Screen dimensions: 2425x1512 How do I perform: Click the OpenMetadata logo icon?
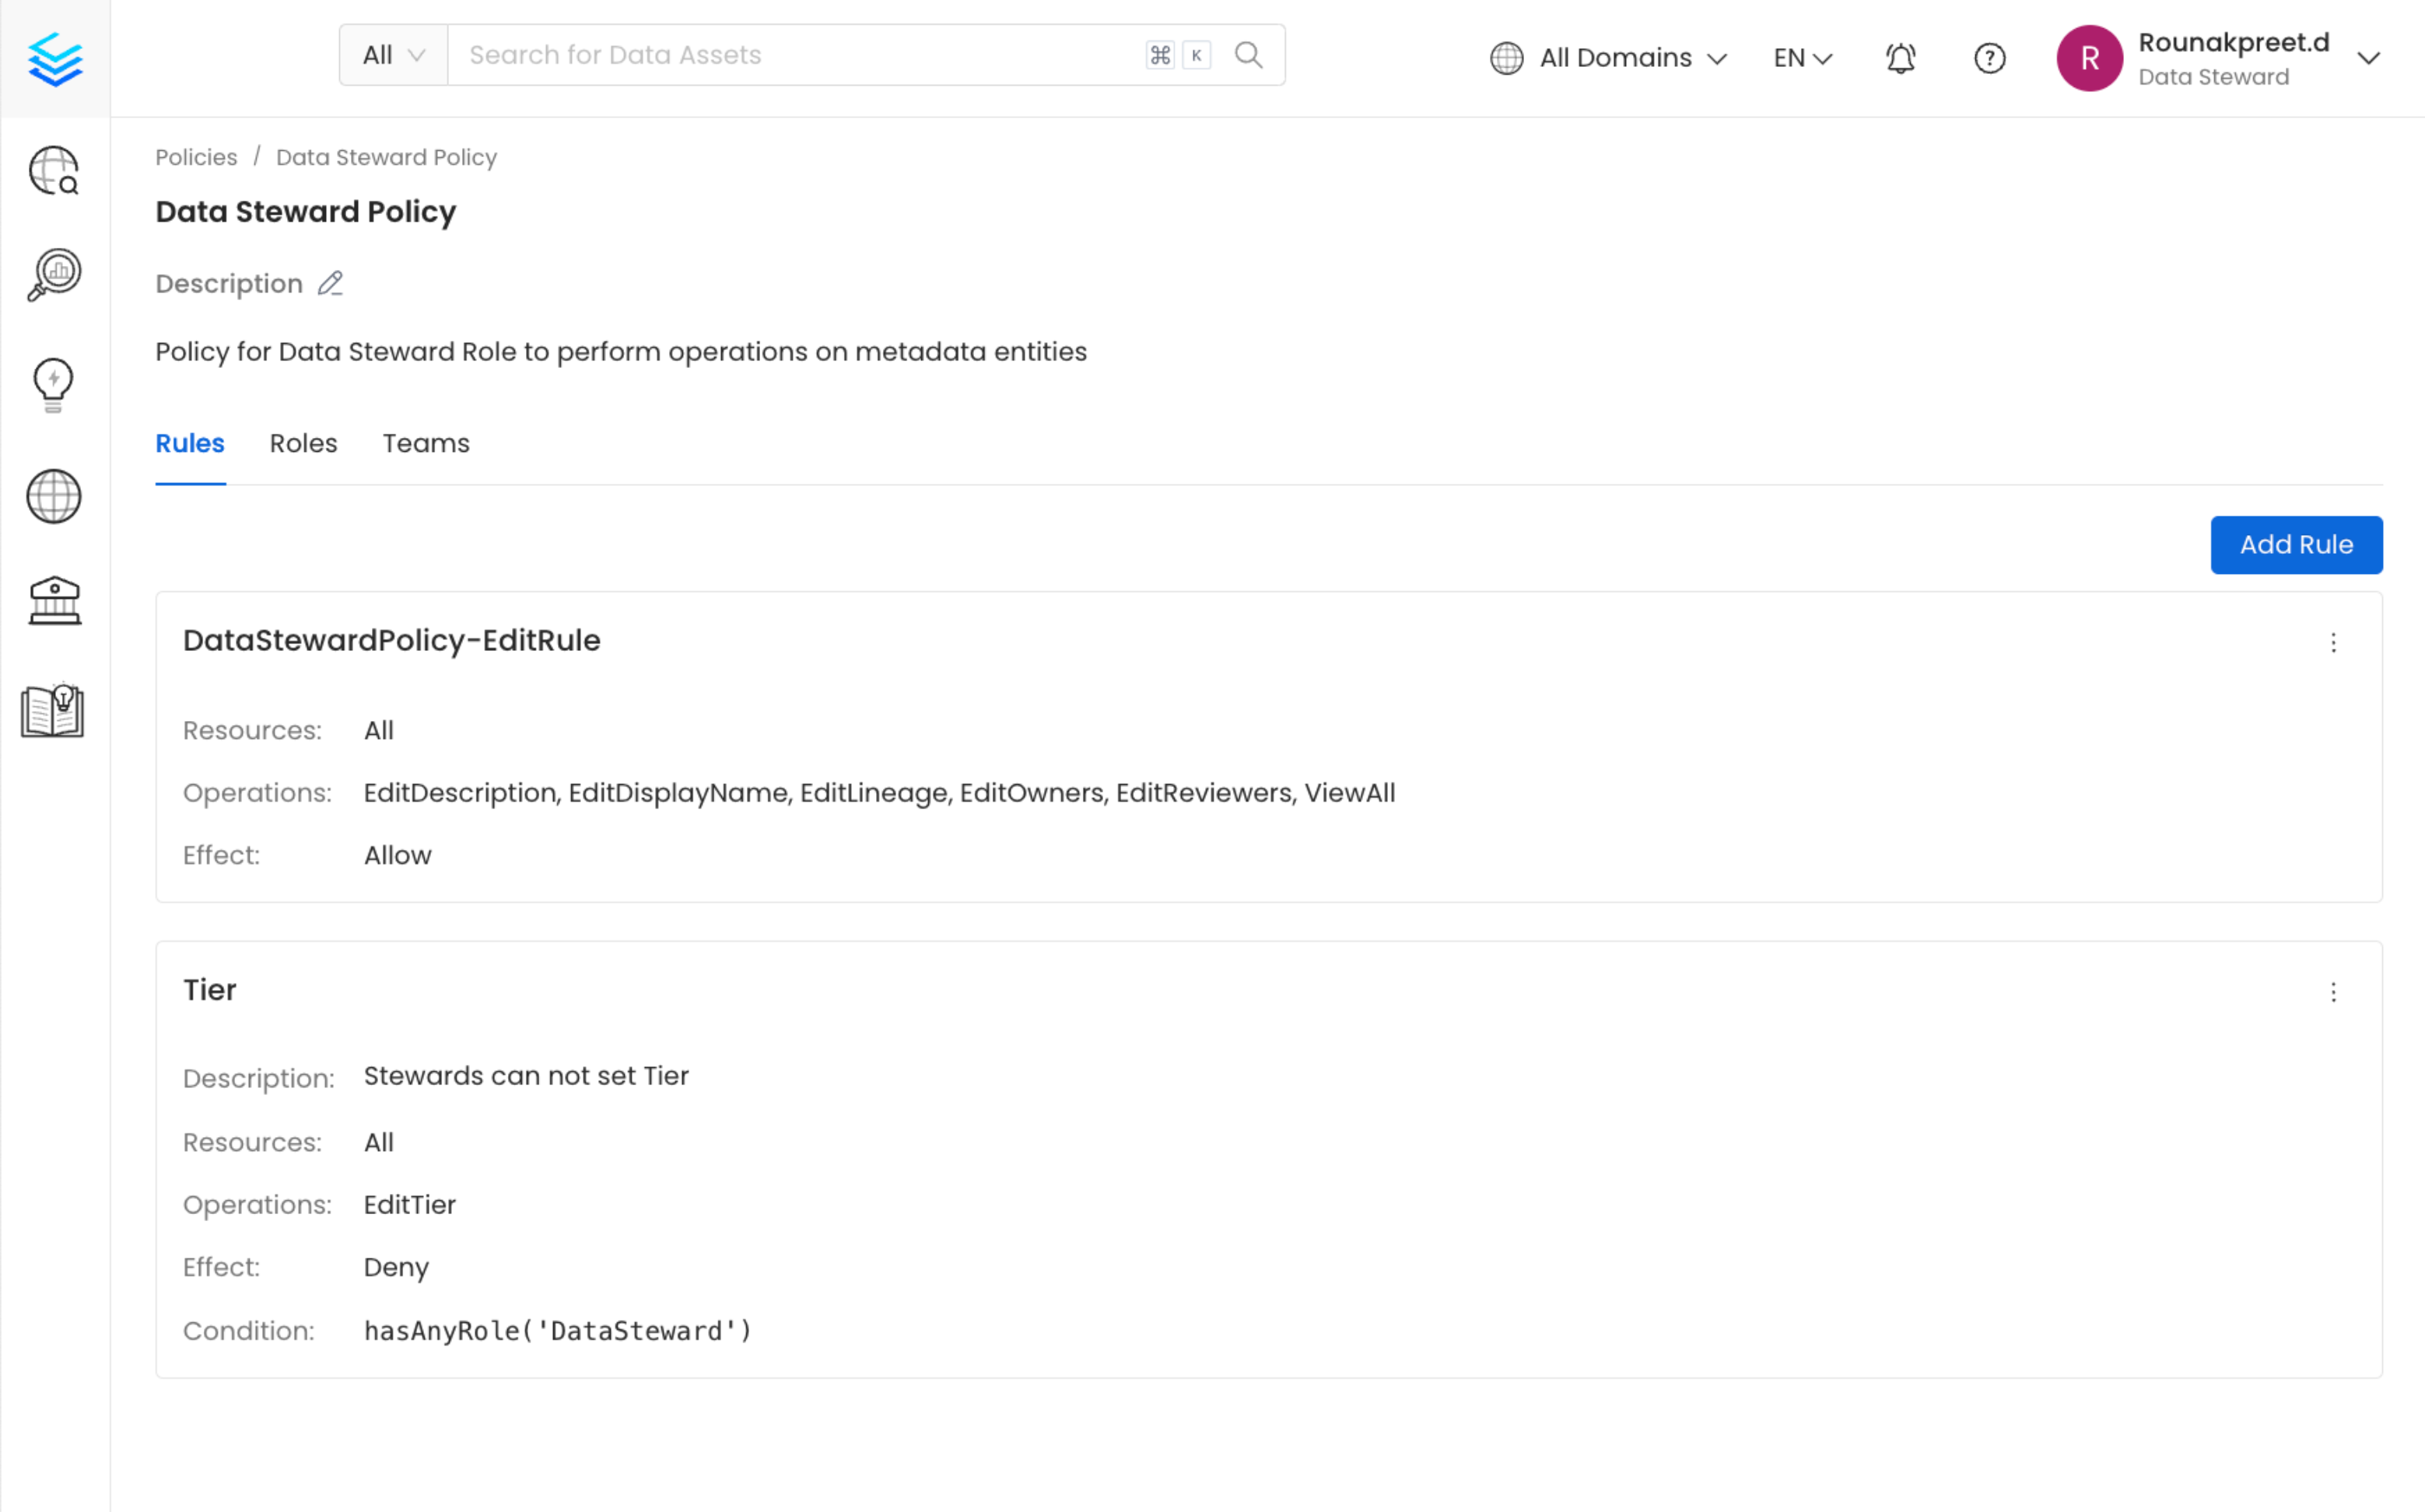(55, 59)
